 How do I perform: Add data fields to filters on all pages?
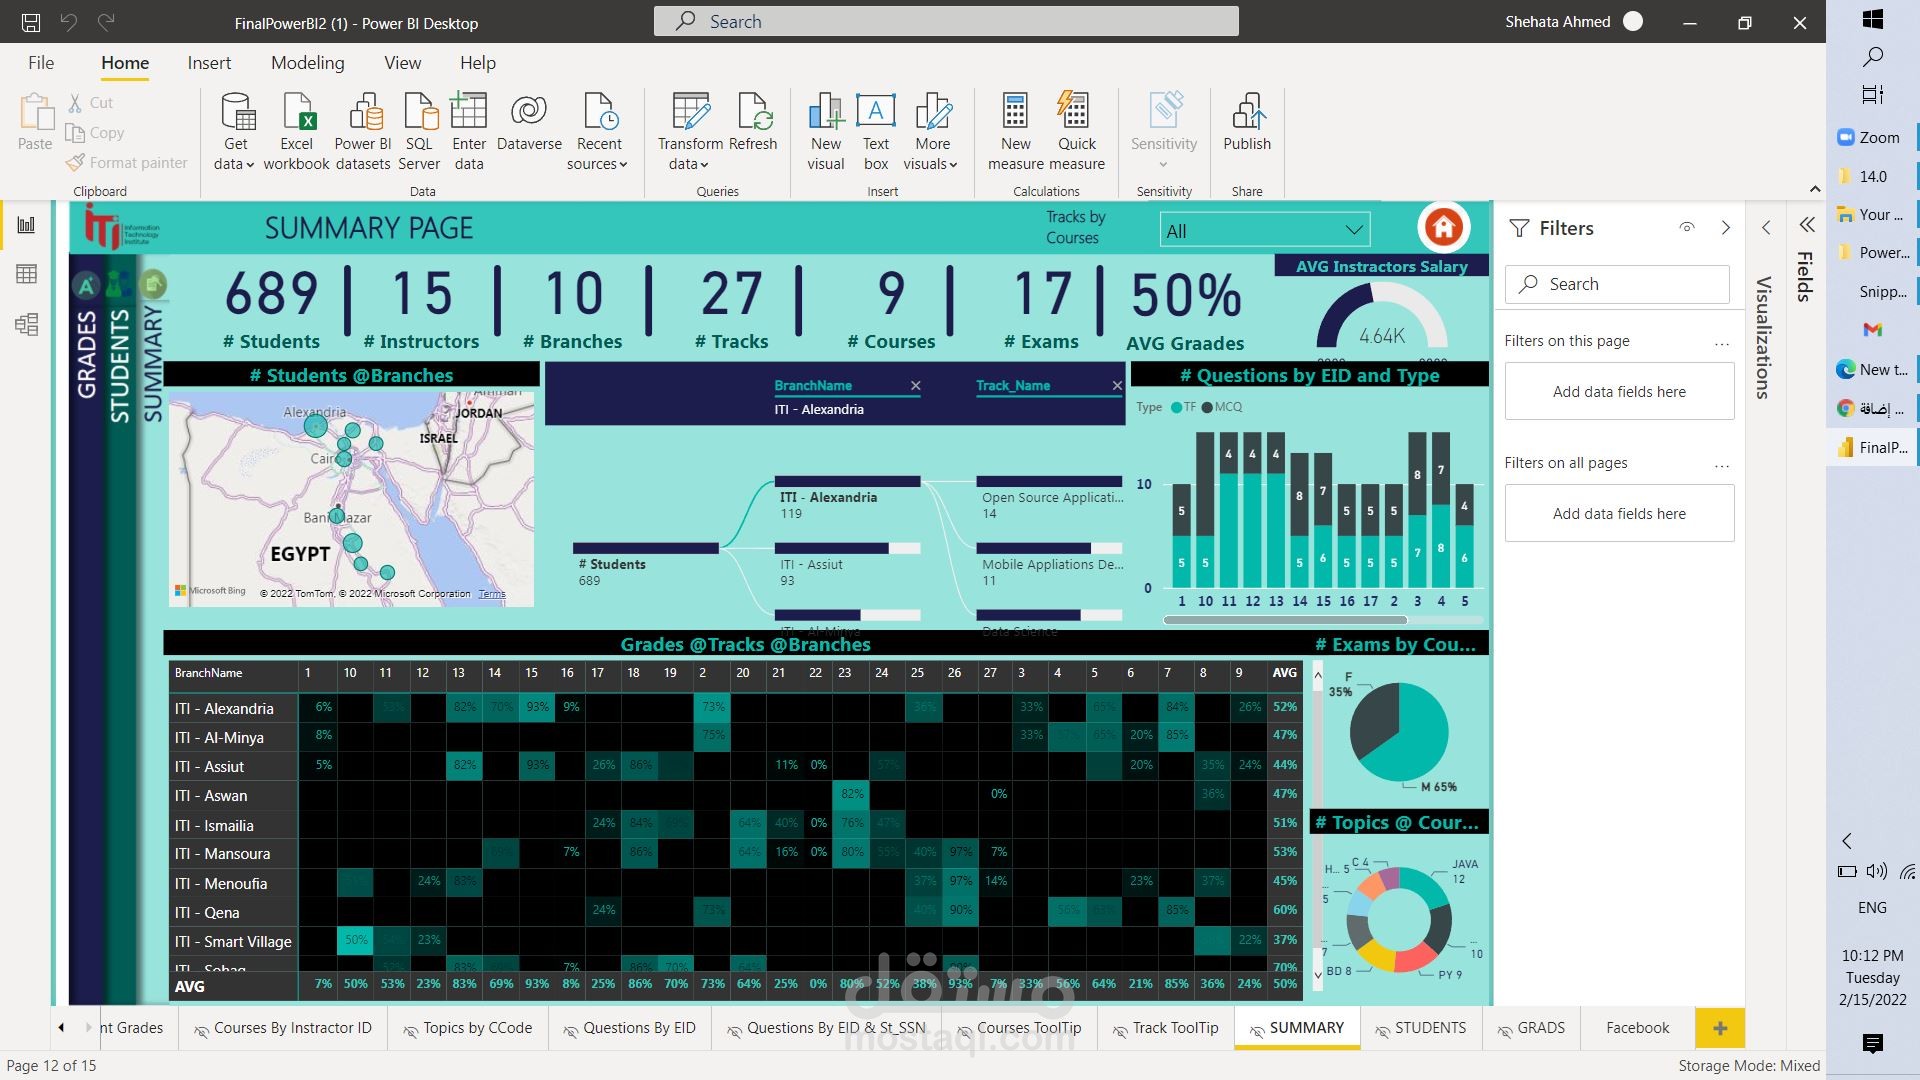click(x=1619, y=513)
